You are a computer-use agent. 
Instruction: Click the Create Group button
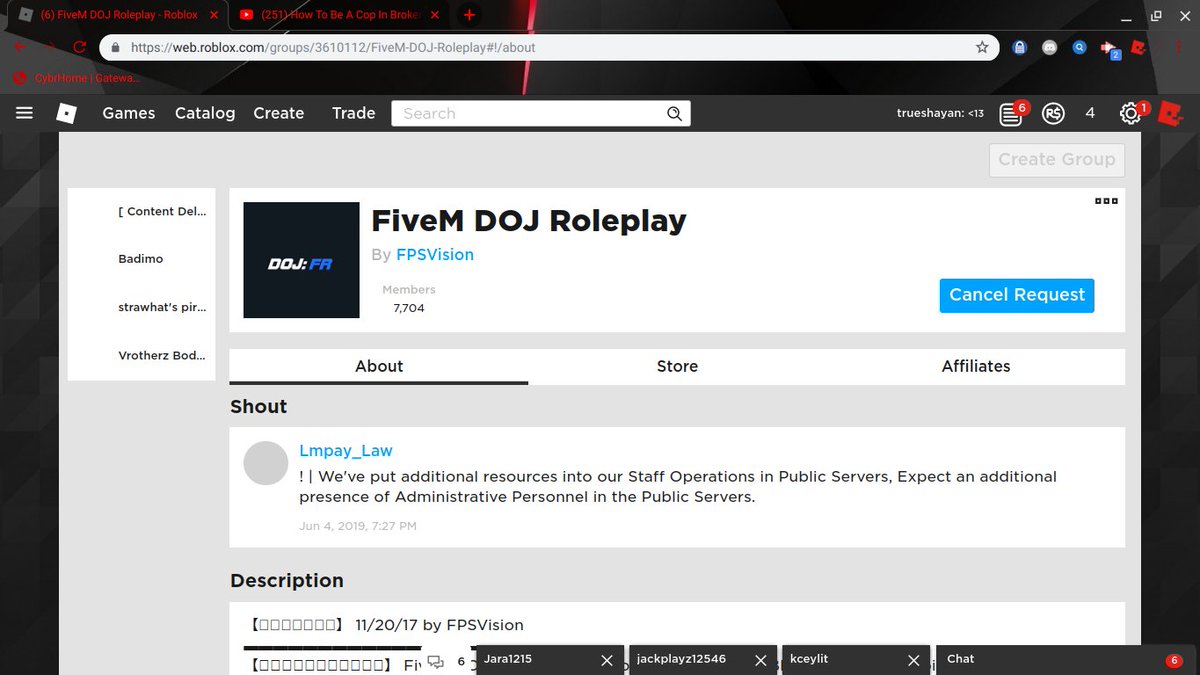(x=1057, y=160)
